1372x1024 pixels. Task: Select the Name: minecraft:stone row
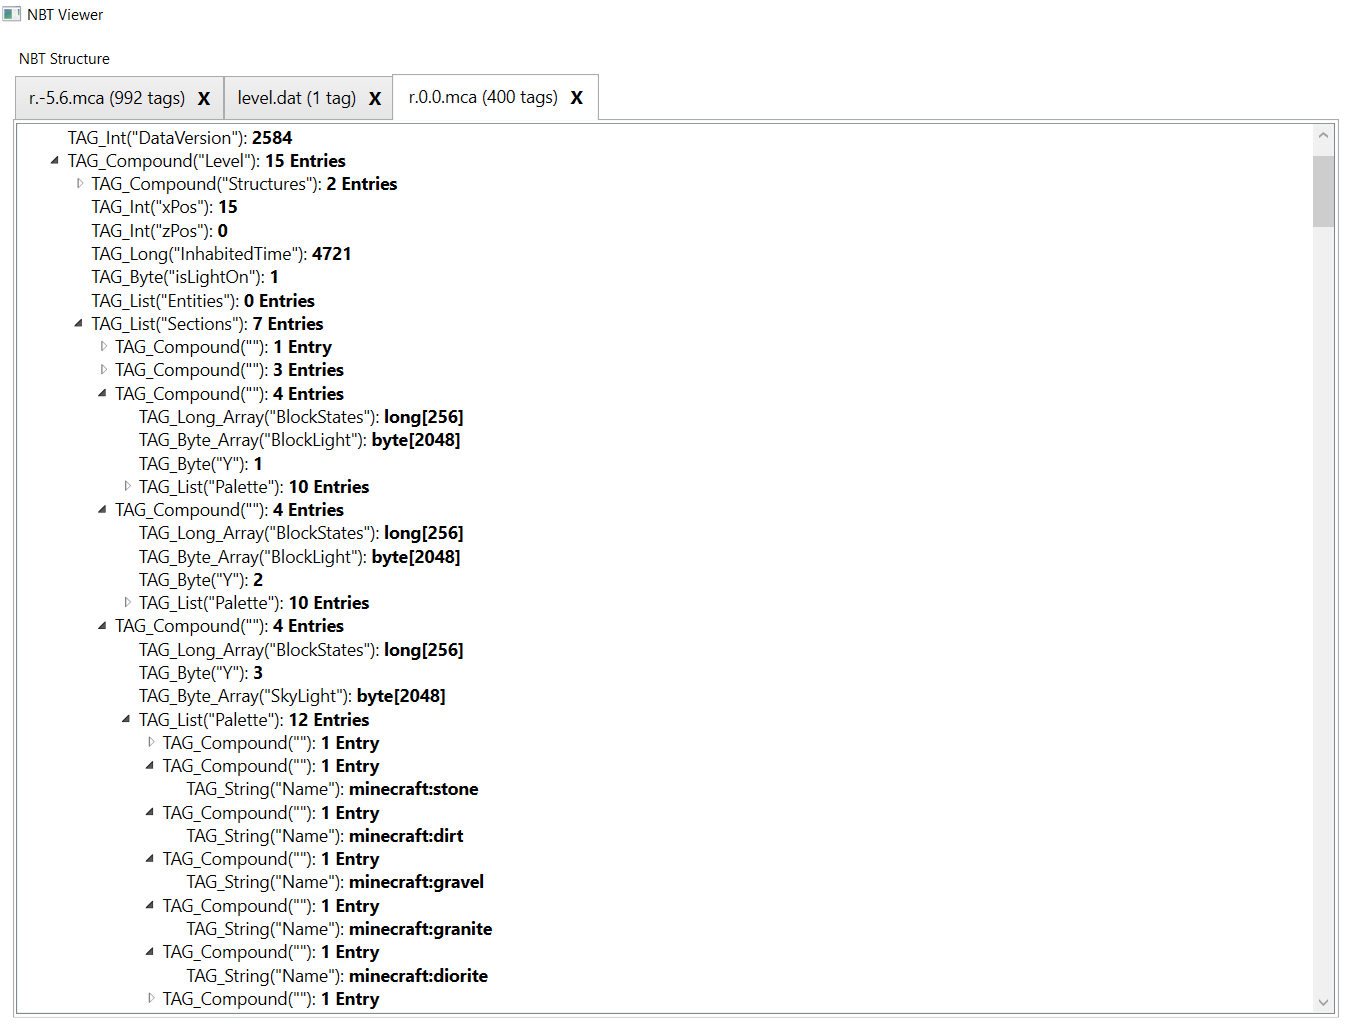pyautogui.click(x=333, y=789)
